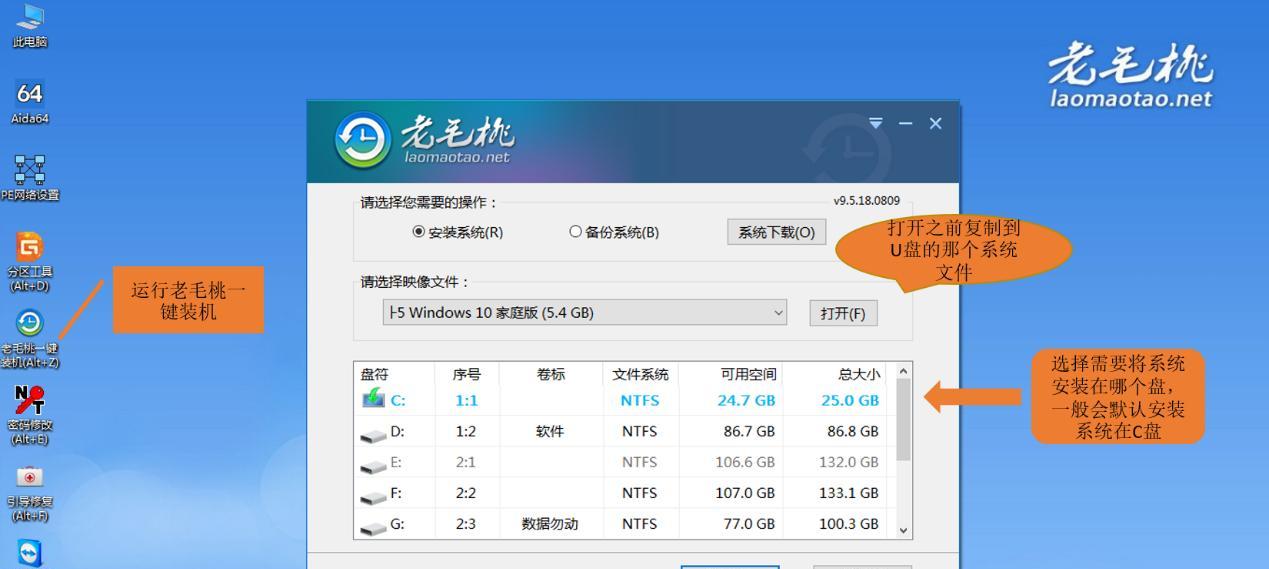Click the drive list scrollbar thumb
Screen dimensions: 1269x569
click(903, 420)
